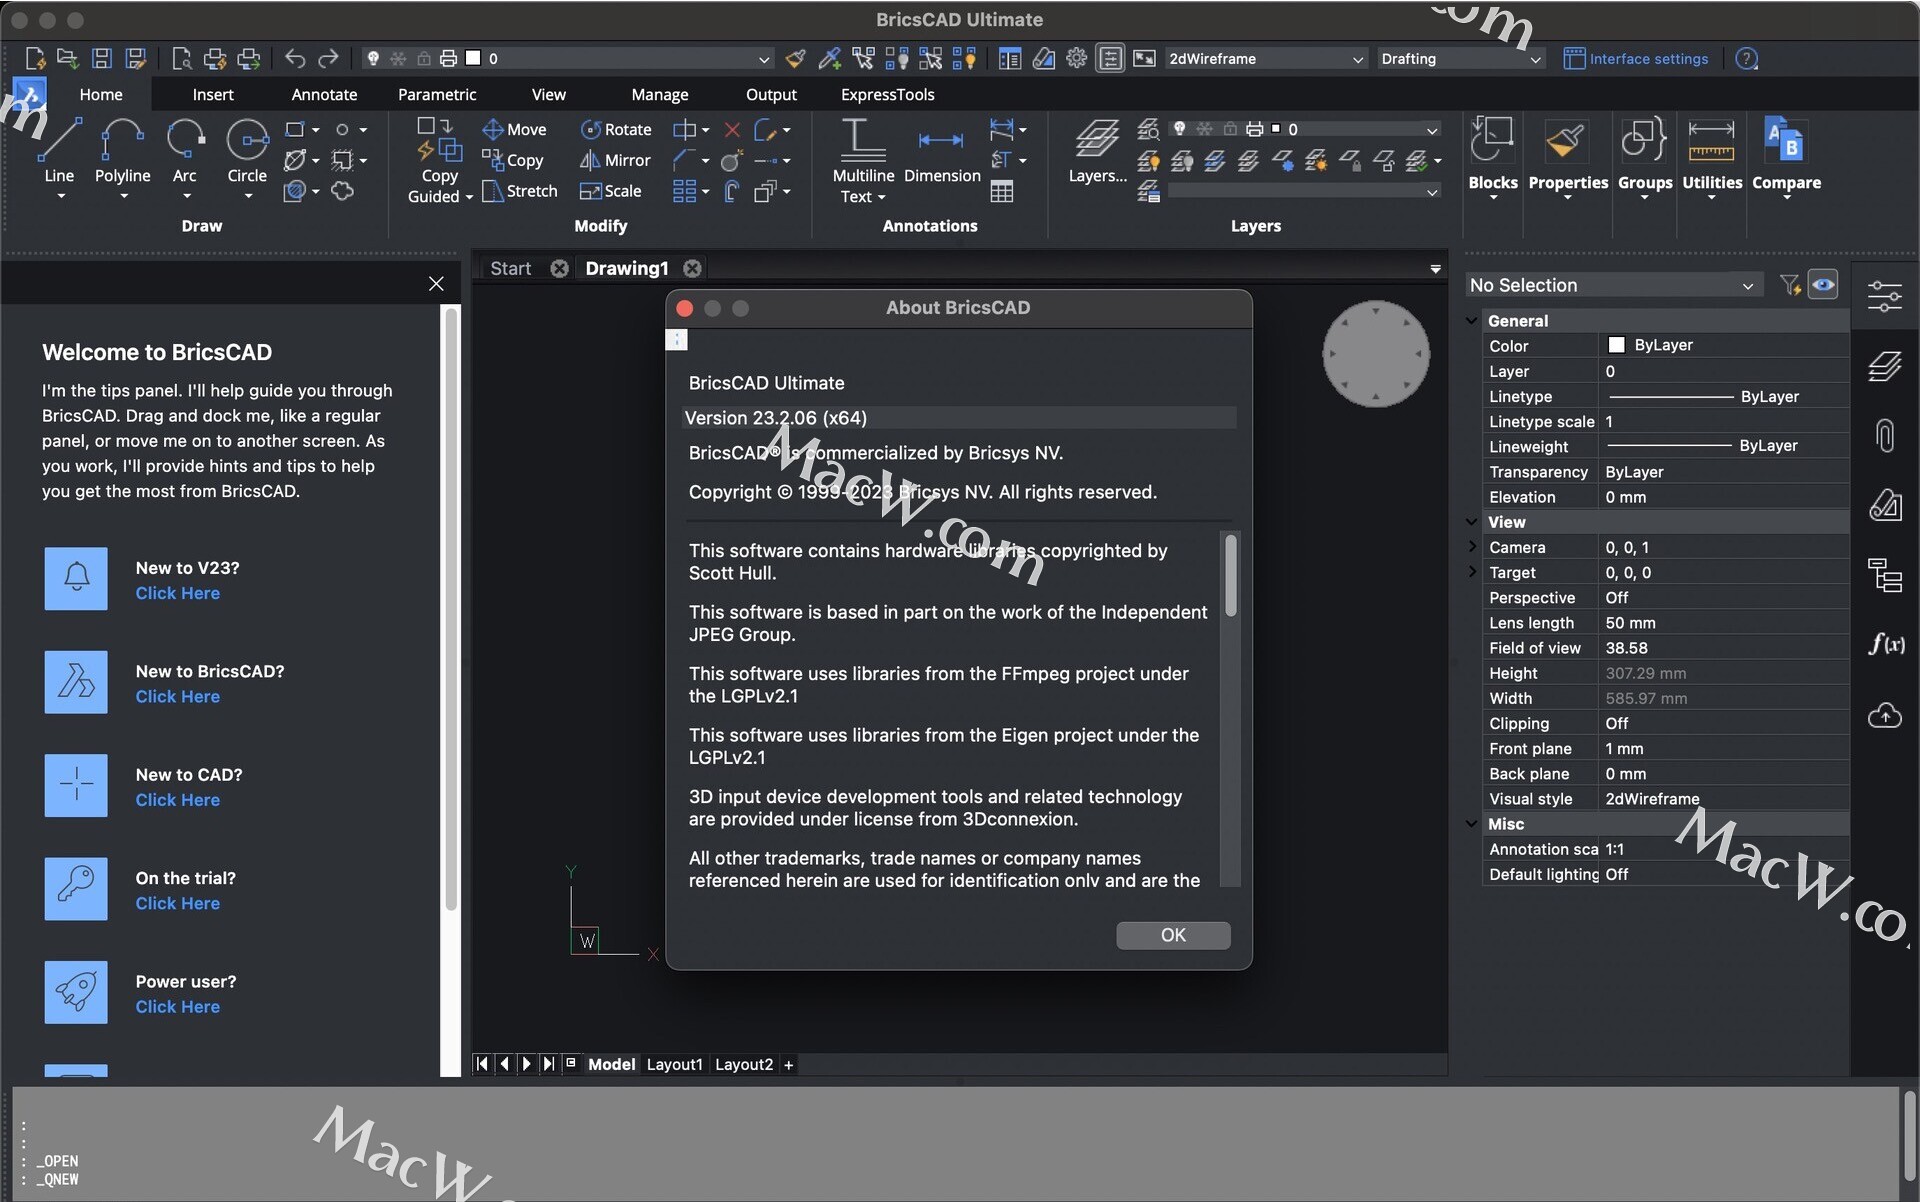
Task: Collapse the Misc properties section
Action: [1471, 824]
